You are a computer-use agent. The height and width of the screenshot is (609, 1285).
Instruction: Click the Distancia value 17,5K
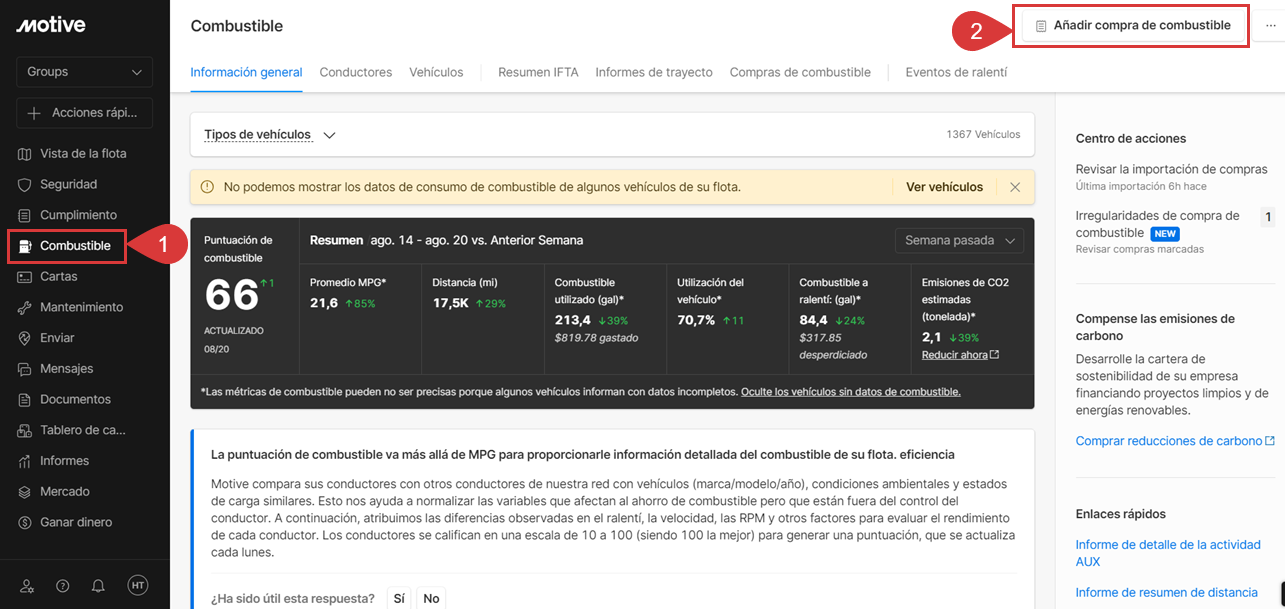(x=451, y=303)
